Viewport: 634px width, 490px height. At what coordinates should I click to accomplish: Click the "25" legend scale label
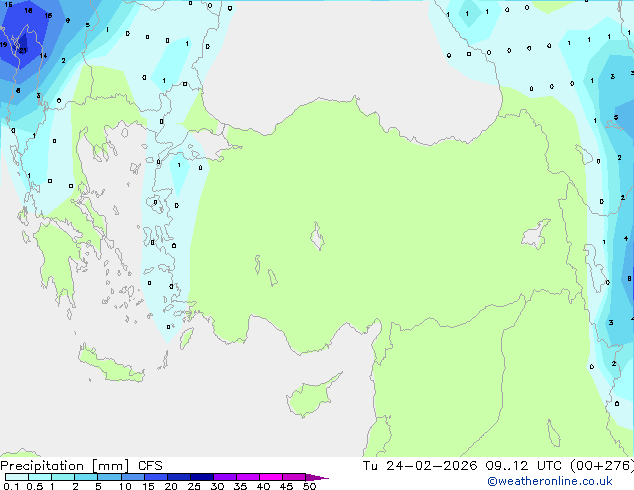pyautogui.click(x=194, y=486)
